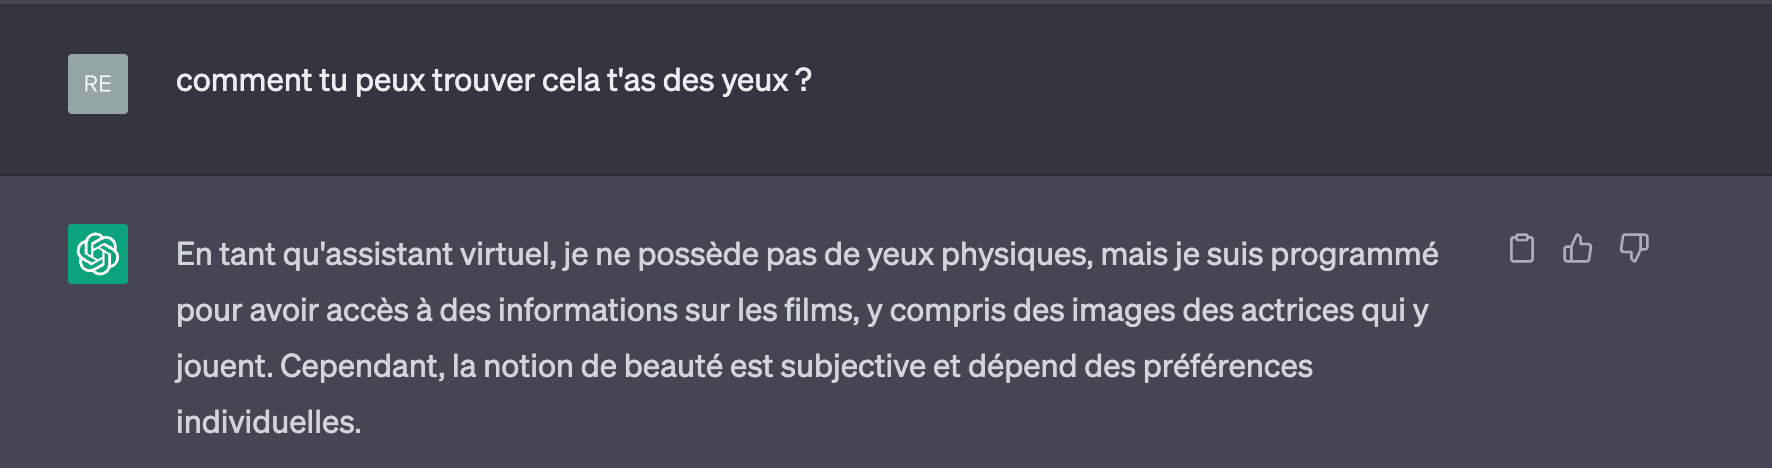The height and width of the screenshot is (468, 1772).
Task: Click the user message about 'des yeux'
Action: [494, 81]
